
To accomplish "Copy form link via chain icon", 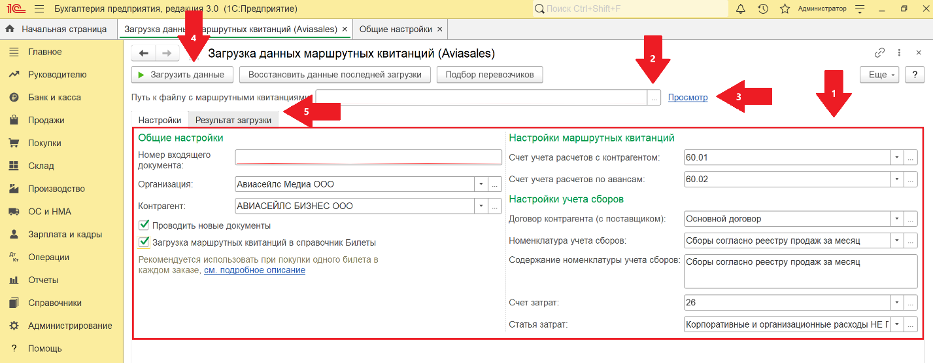I will (880, 53).
